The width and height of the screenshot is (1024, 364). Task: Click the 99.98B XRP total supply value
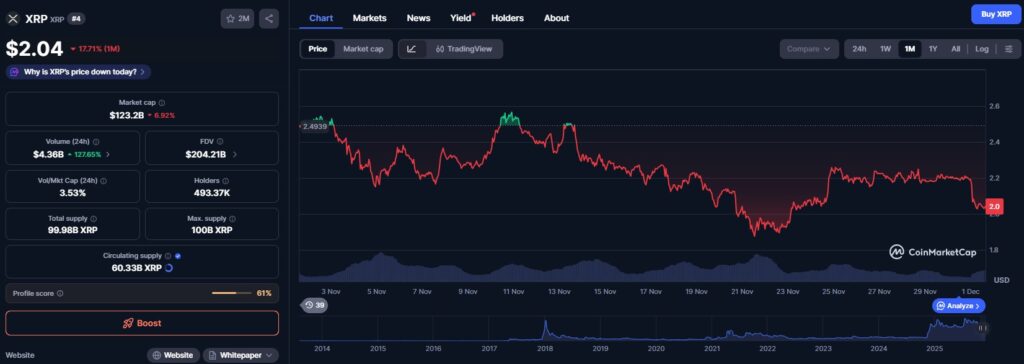[x=72, y=230]
